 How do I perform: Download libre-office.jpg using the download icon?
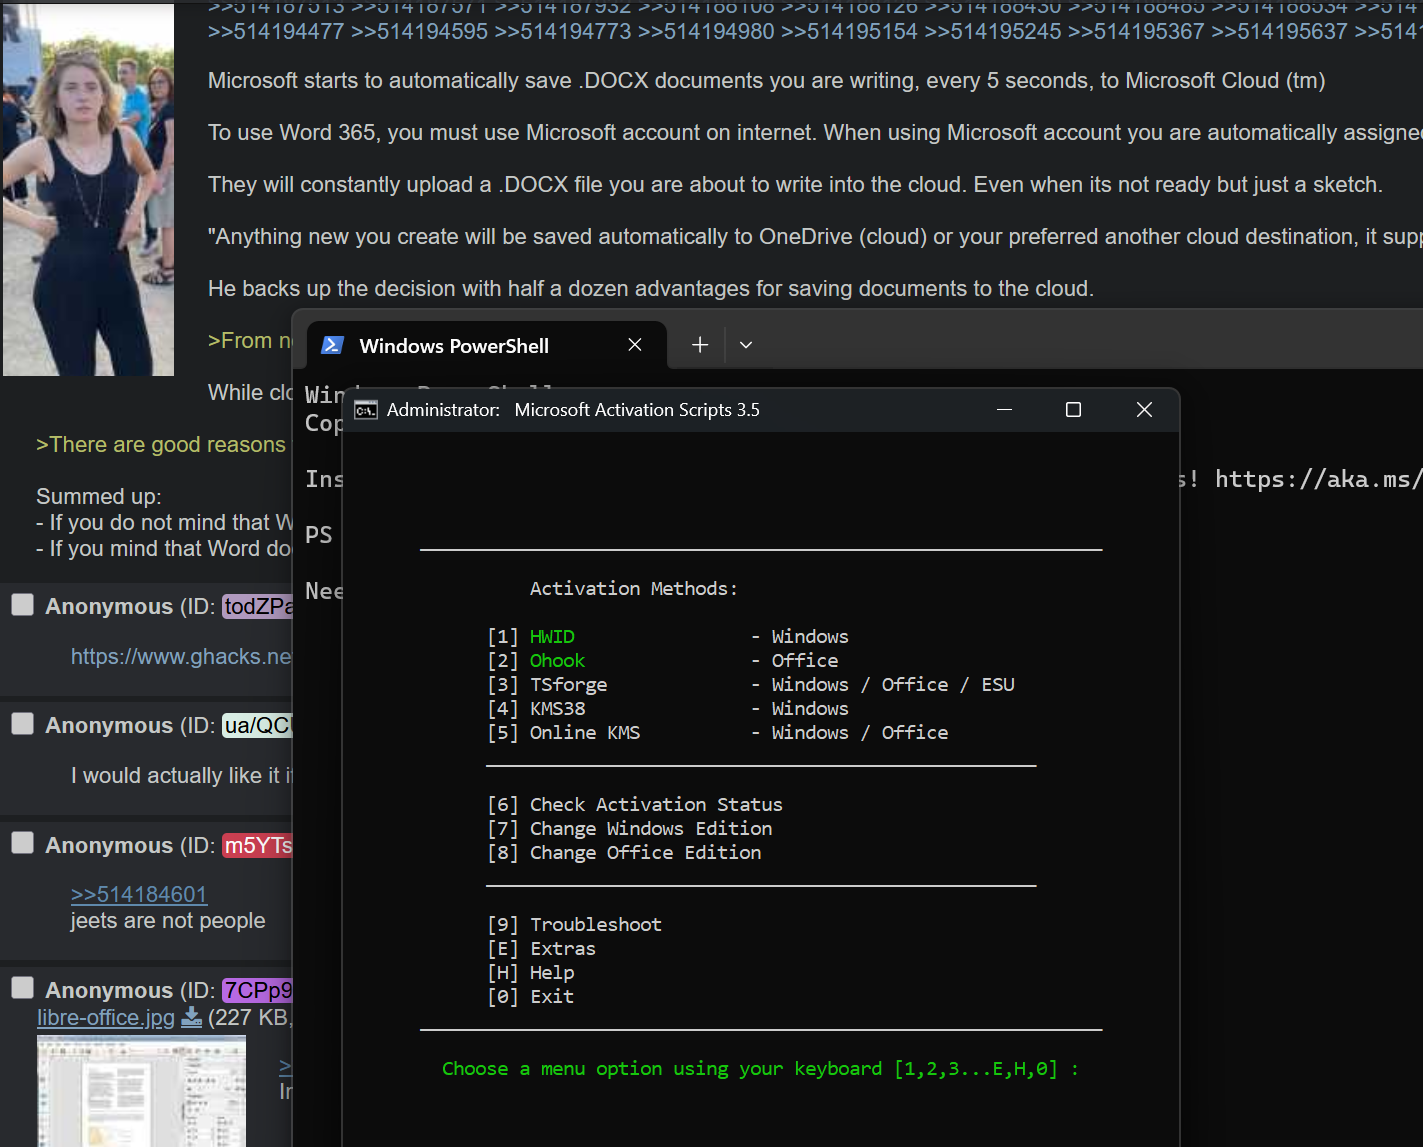[191, 1018]
